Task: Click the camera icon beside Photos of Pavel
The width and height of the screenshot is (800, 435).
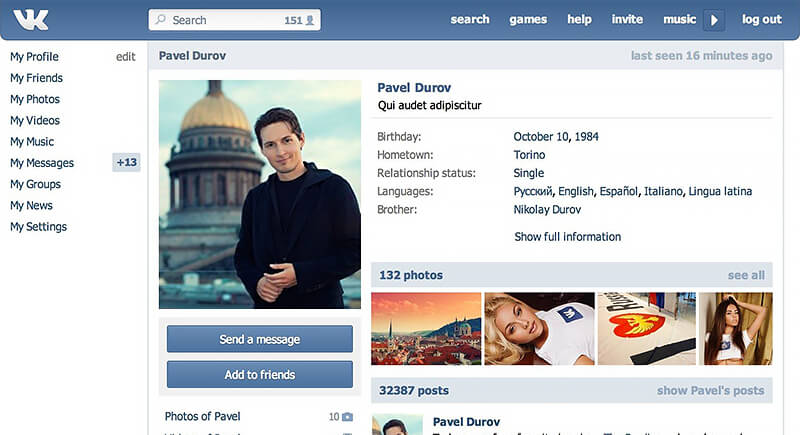Action: coord(347,417)
